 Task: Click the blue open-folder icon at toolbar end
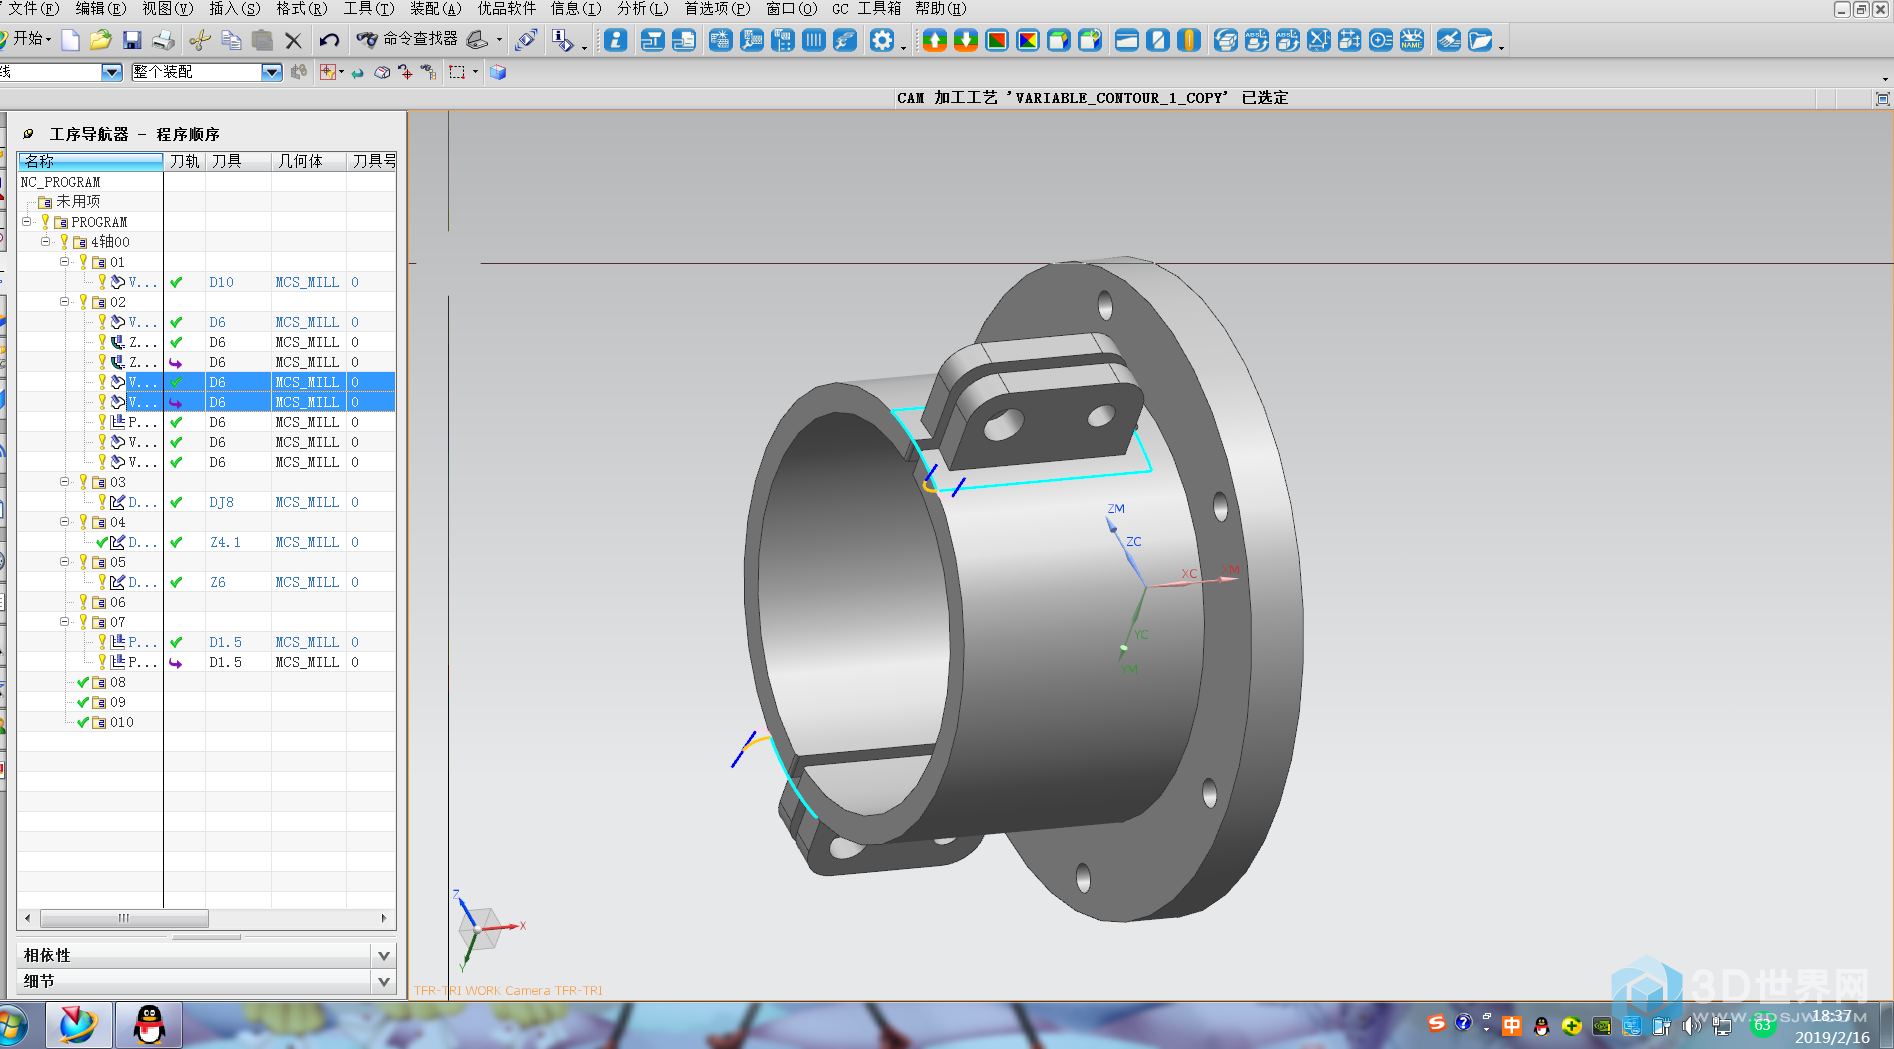1480,40
